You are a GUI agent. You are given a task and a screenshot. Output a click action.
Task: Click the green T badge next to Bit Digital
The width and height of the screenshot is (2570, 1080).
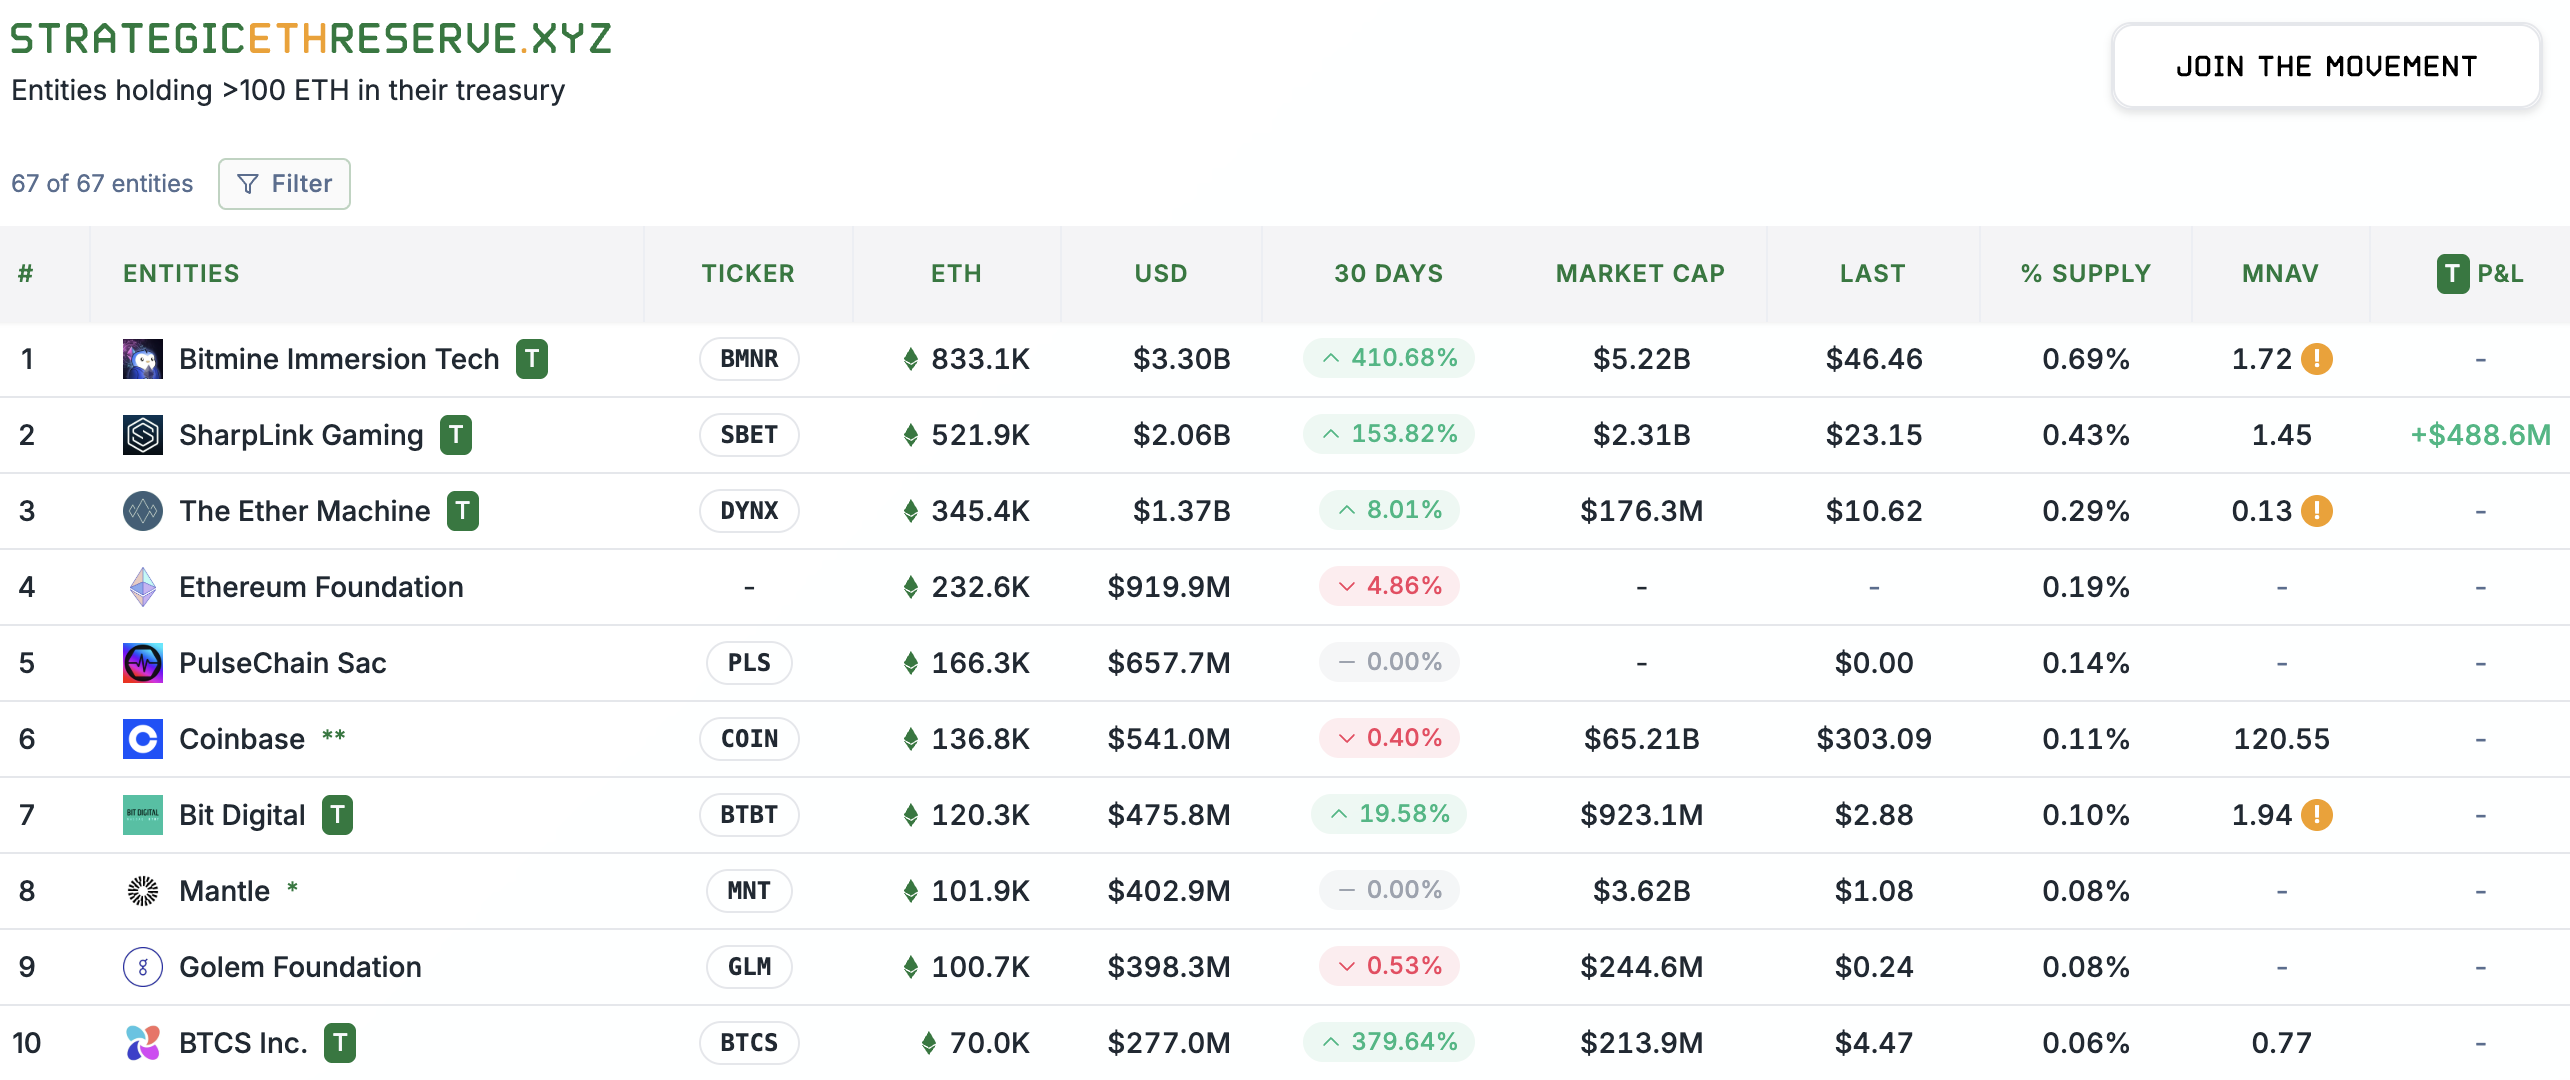point(338,815)
